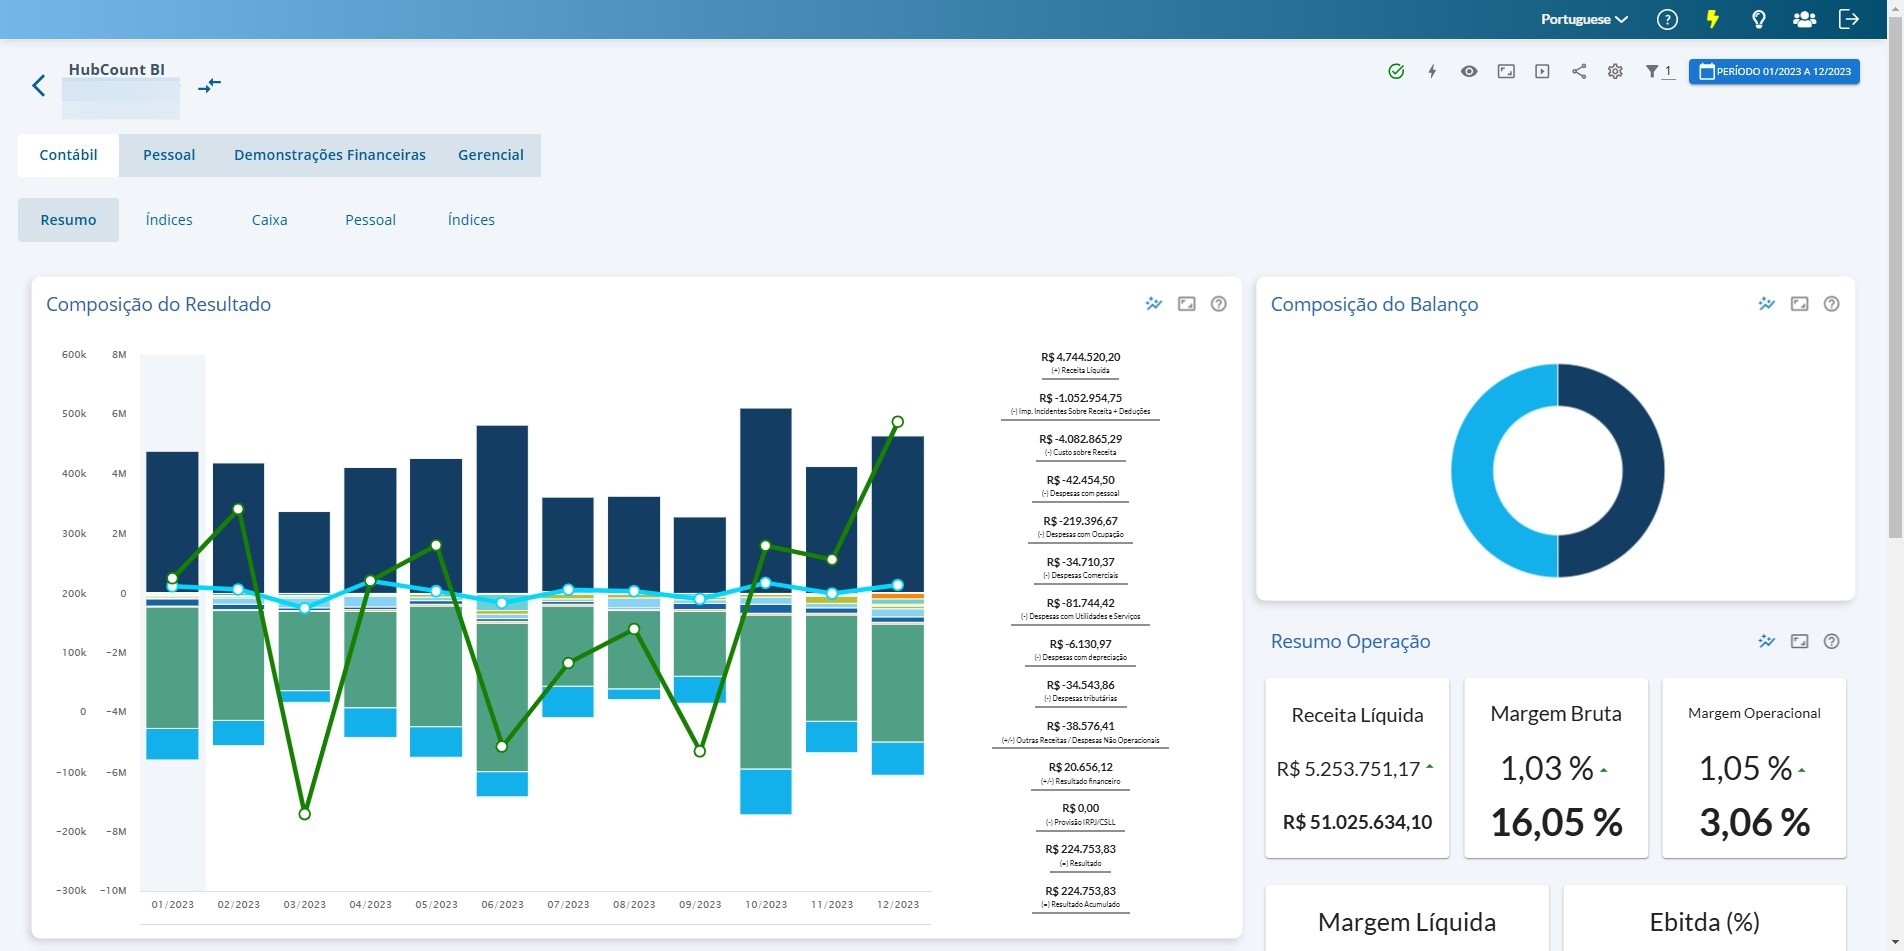Click the swap company arrows icon
The height and width of the screenshot is (951, 1904).
[x=209, y=86]
